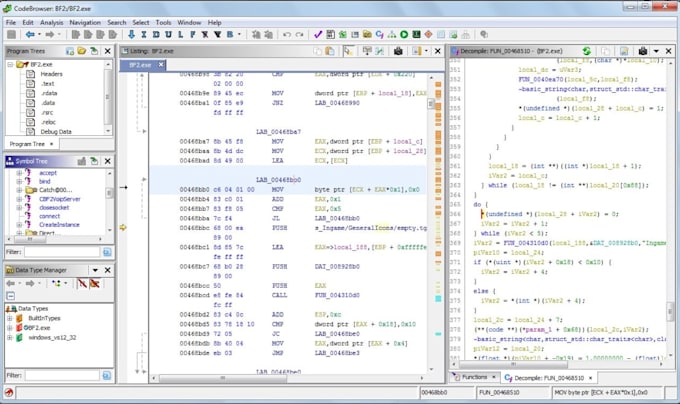Collapse all with minus icon in Data Type Manager
Viewport: 680px width, 404px height.
11,296
